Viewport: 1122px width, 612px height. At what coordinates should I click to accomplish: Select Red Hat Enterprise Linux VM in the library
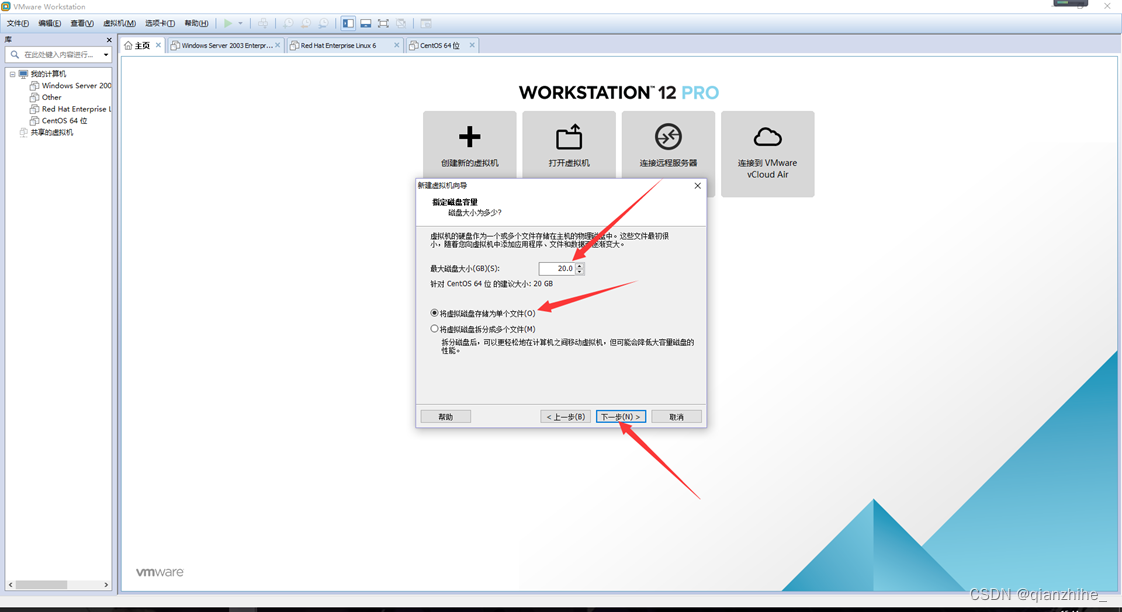77,109
